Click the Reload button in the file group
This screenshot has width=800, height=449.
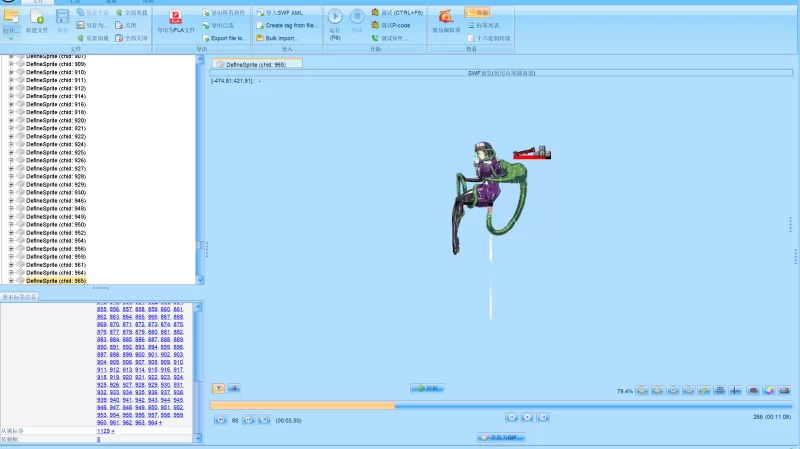(x=92, y=38)
